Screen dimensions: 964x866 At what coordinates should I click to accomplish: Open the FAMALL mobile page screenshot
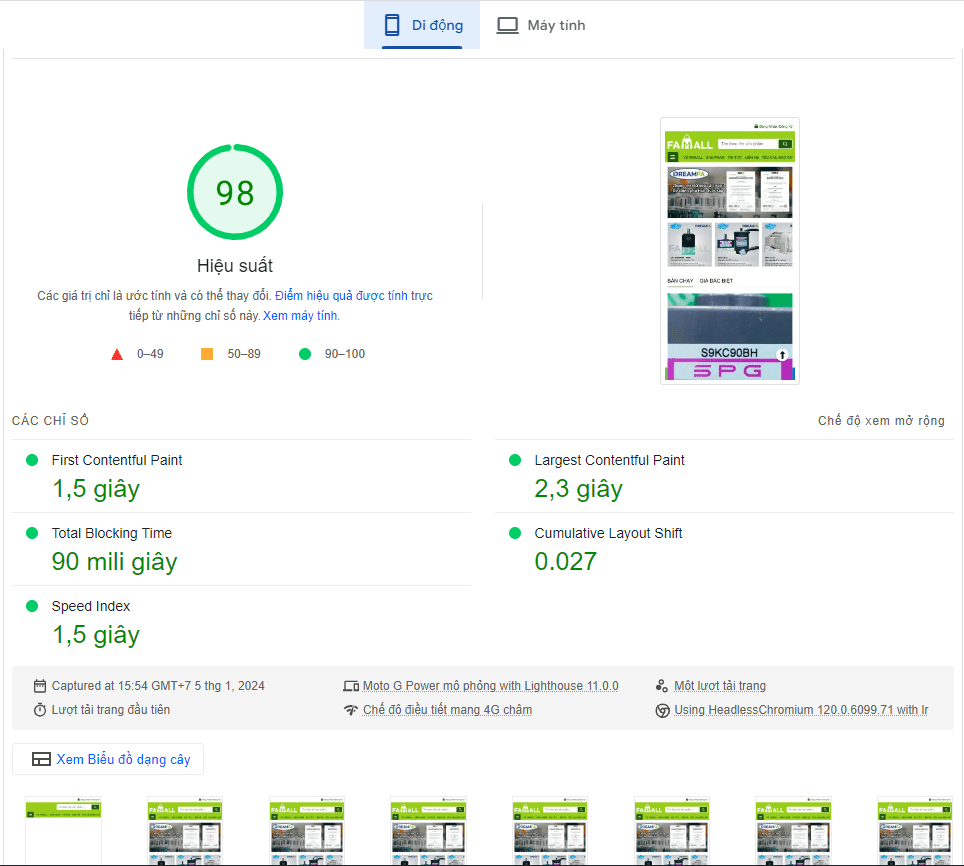[x=730, y=251]
